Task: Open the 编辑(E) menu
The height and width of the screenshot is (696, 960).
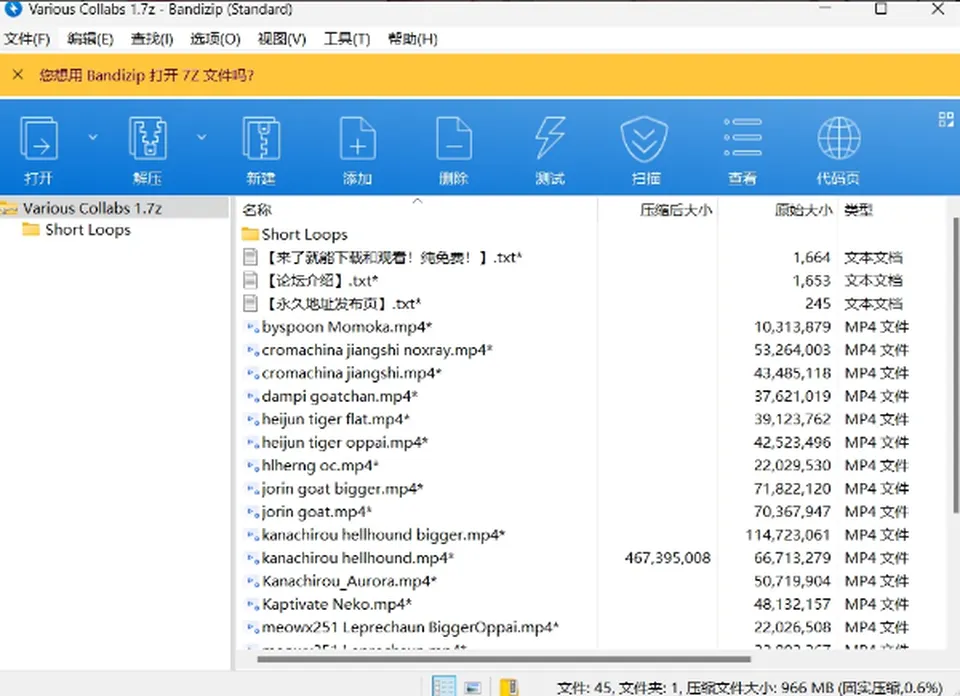Action: pos(90,39)
